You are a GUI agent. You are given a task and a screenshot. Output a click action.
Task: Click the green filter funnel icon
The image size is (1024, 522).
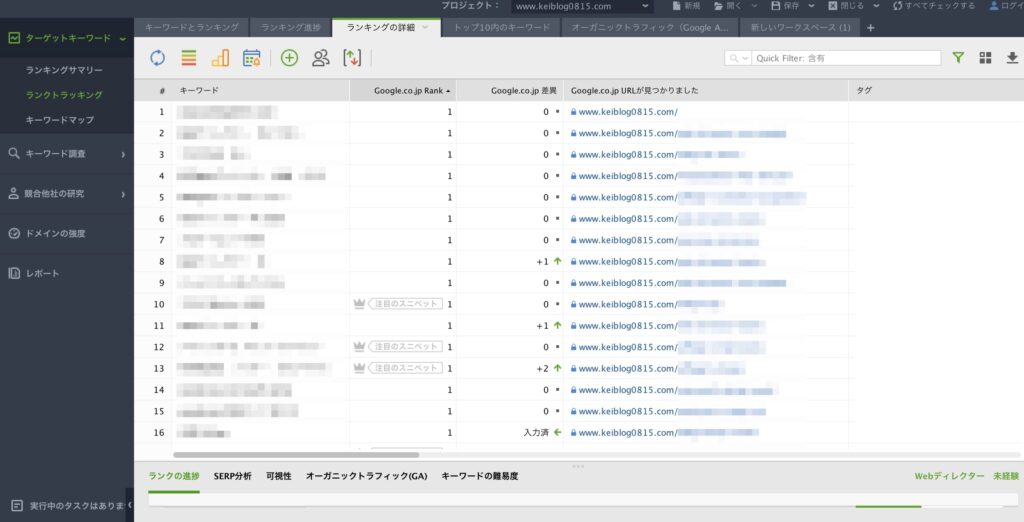click(958, 57)
